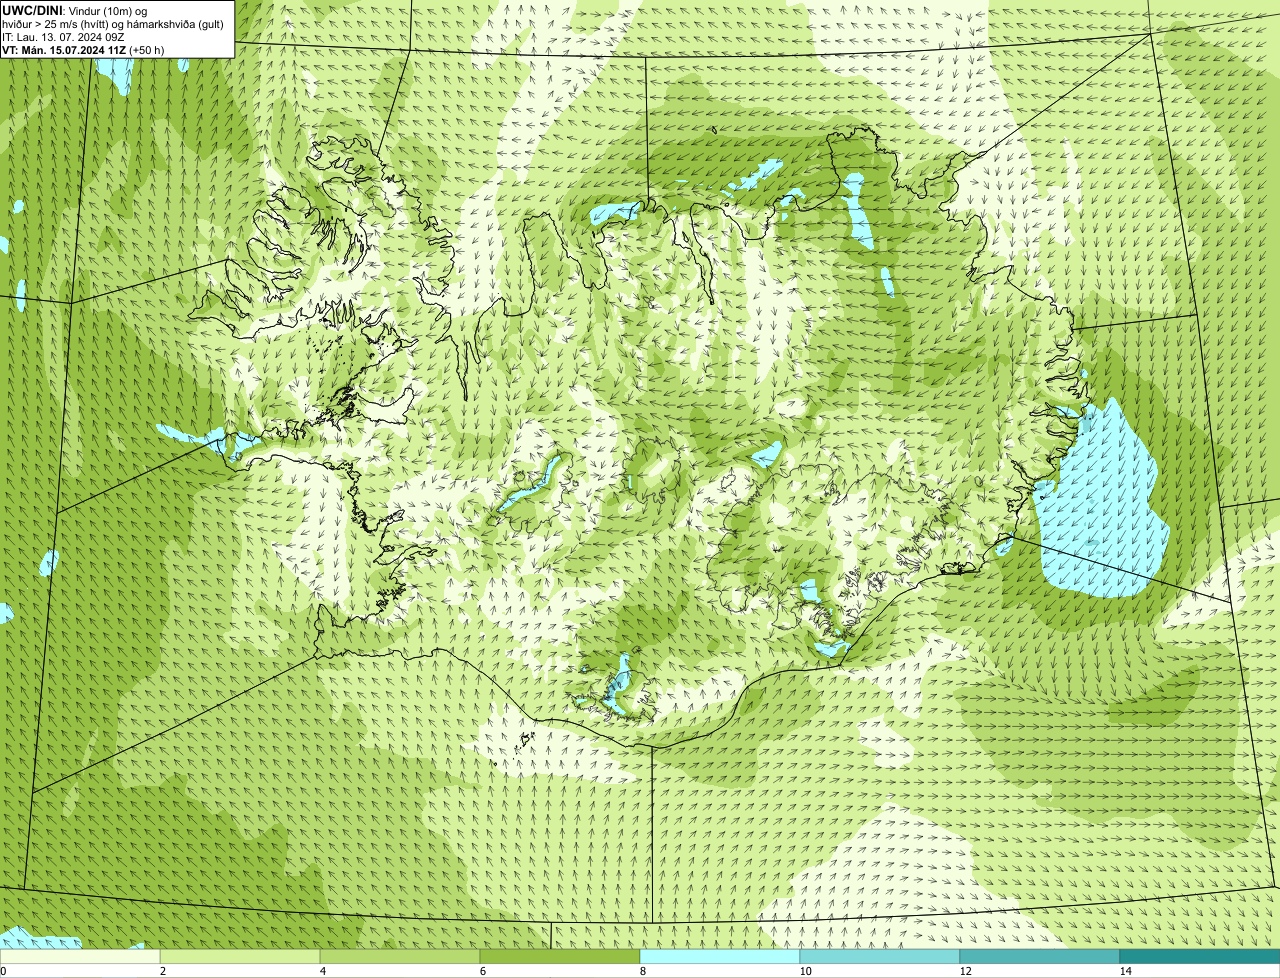Click the scale tick label "2"
This screenshot has height=978, width=1280.
pos(162,971)
